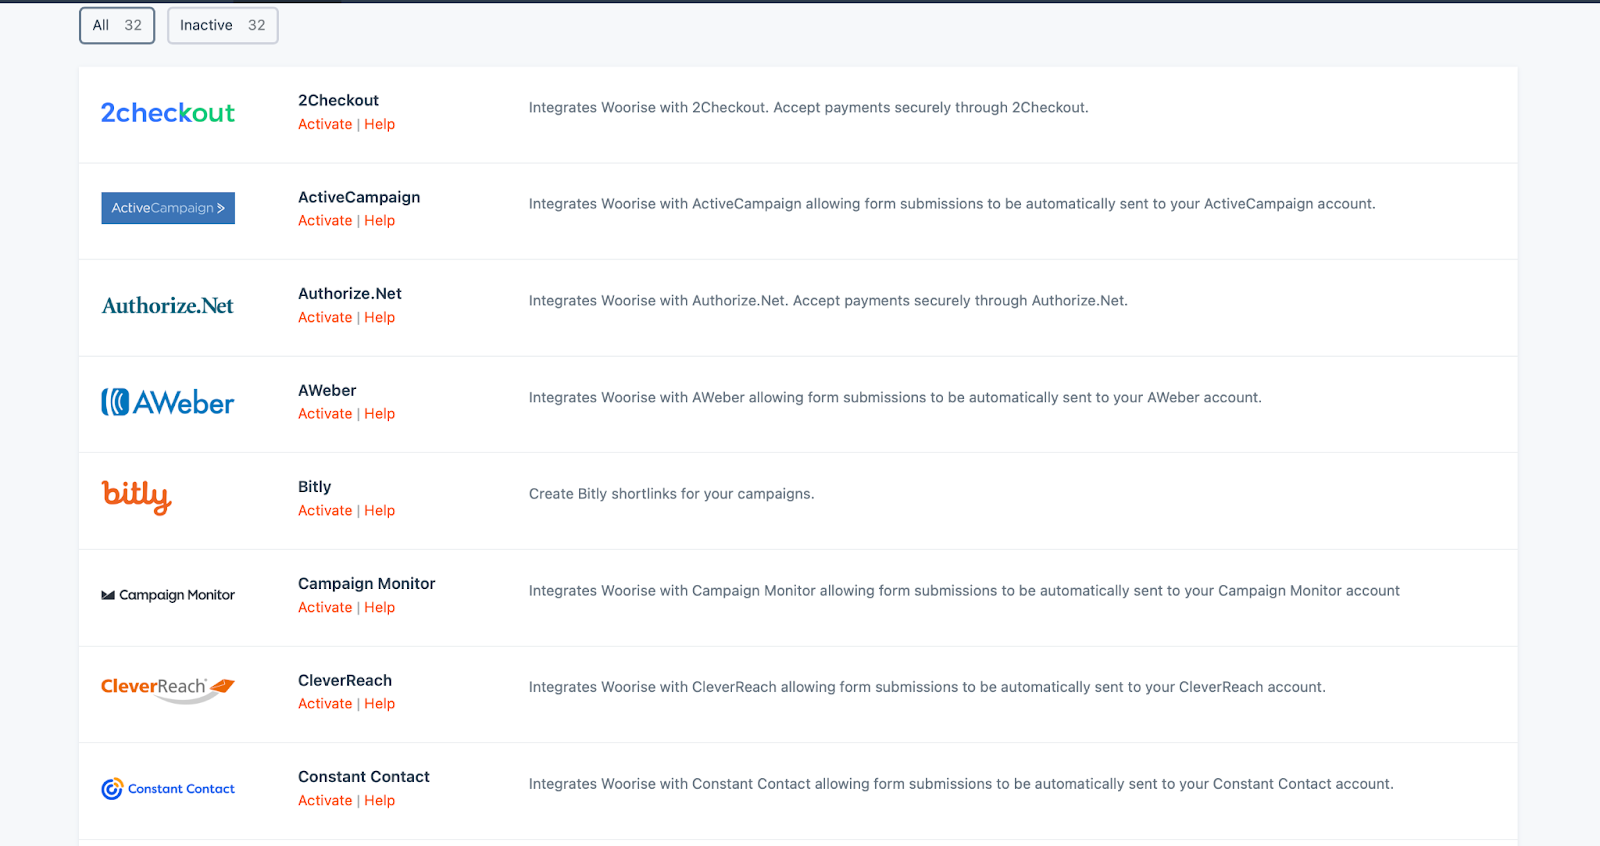Click the CleverReach description text

(x=927, y=687)
